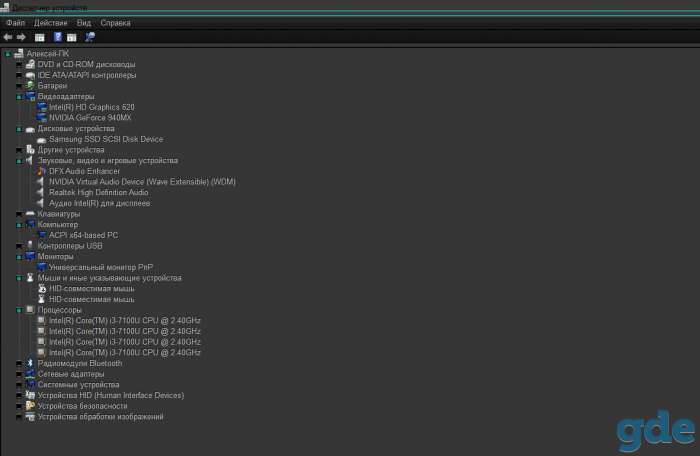Open the Справка menu

115,23
